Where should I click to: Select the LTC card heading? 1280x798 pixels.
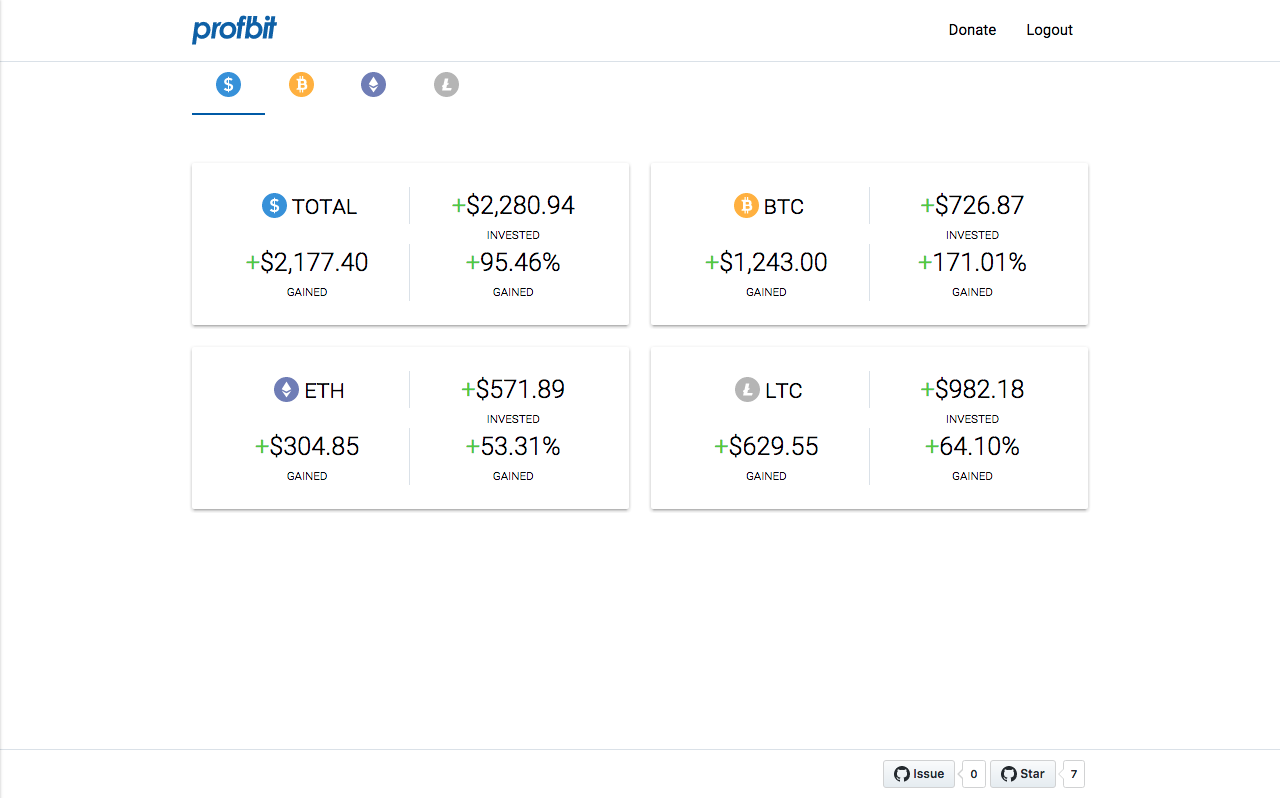point(784,391)
